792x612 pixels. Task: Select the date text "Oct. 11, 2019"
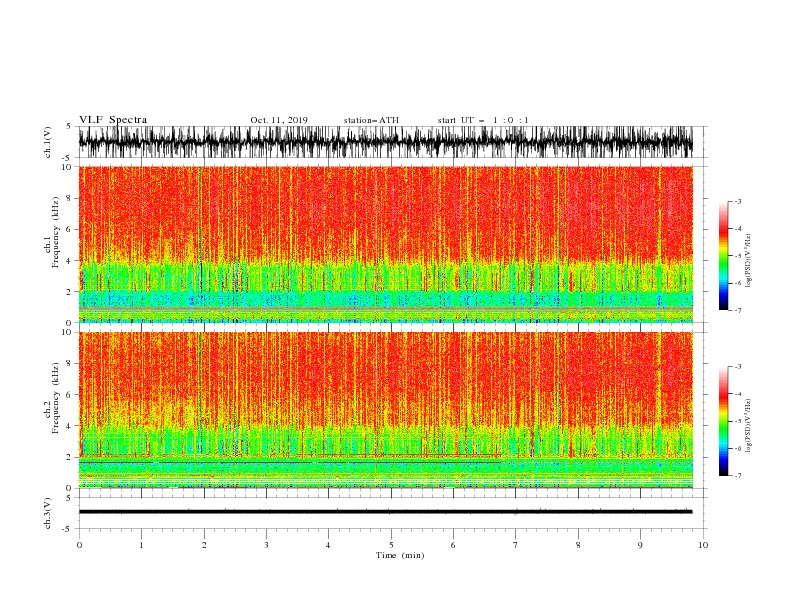coord(279,120)
